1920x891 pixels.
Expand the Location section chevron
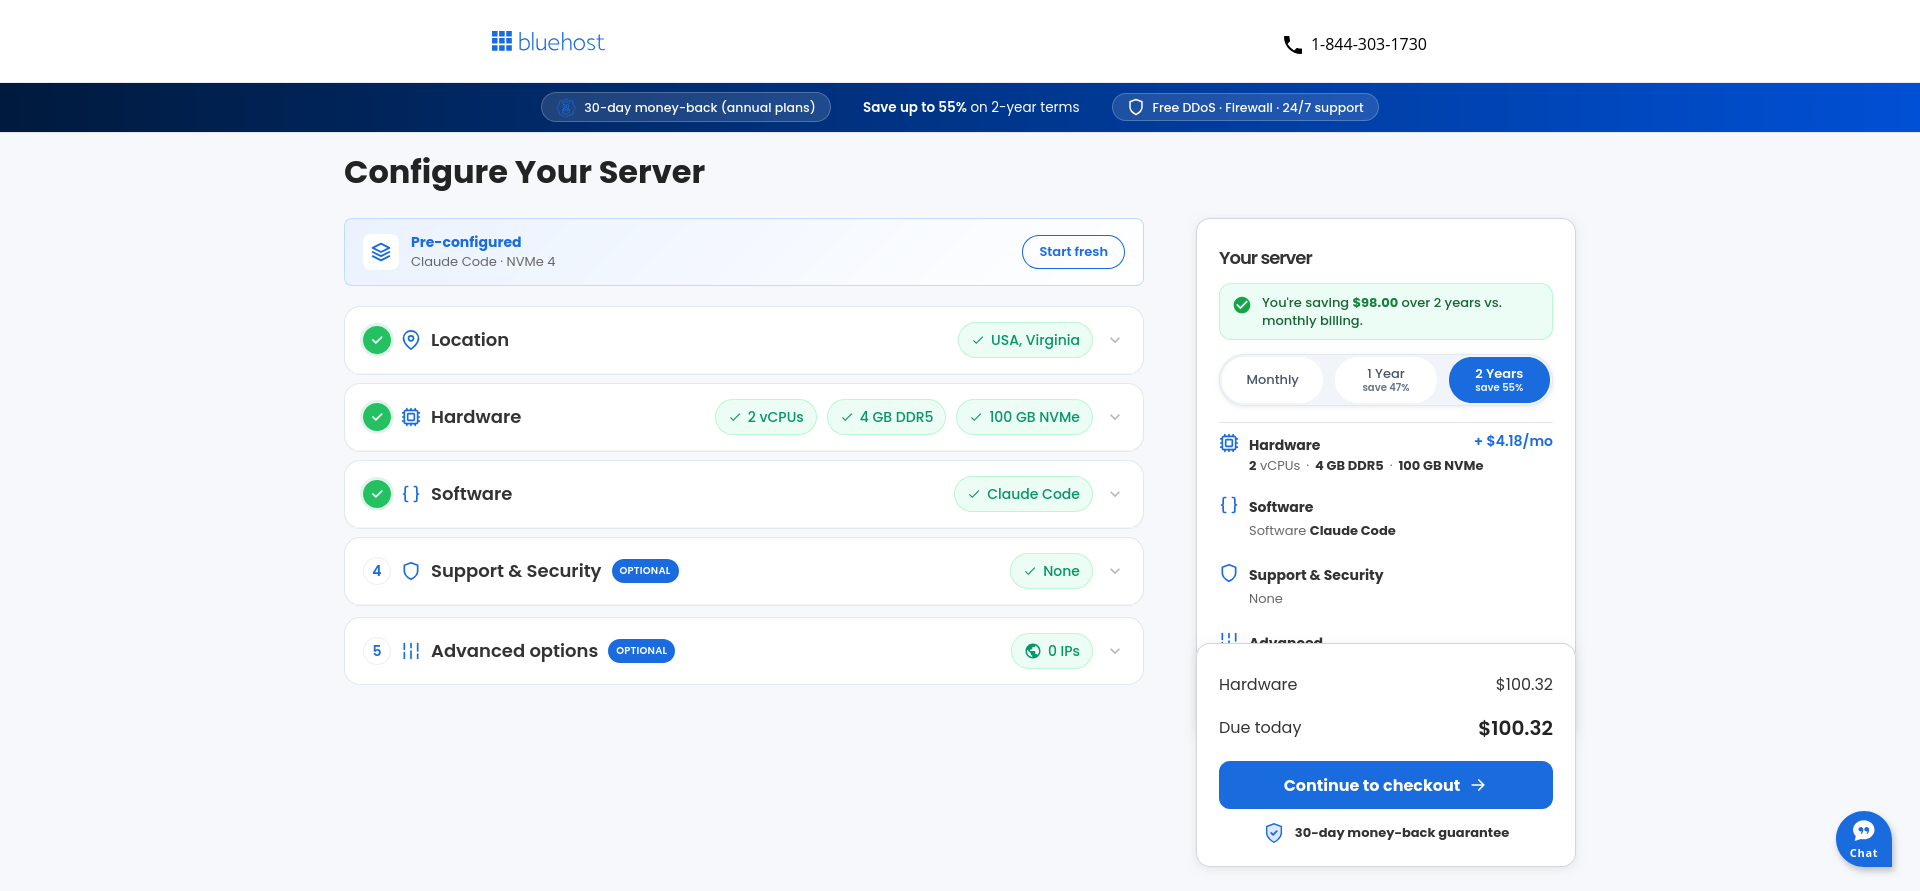(1115, 340)
